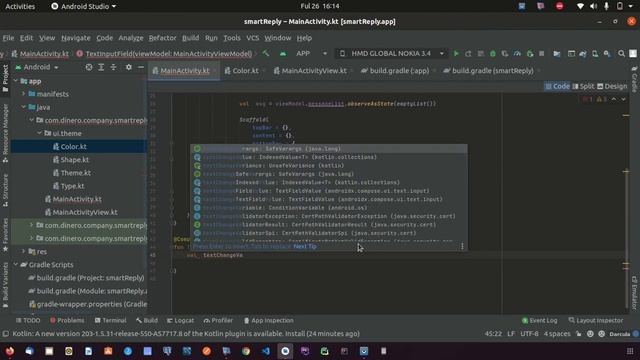Toggle the tool window quick-access icon
The height and width of the screenshot is (360, 640).
[x=6, y=333]
